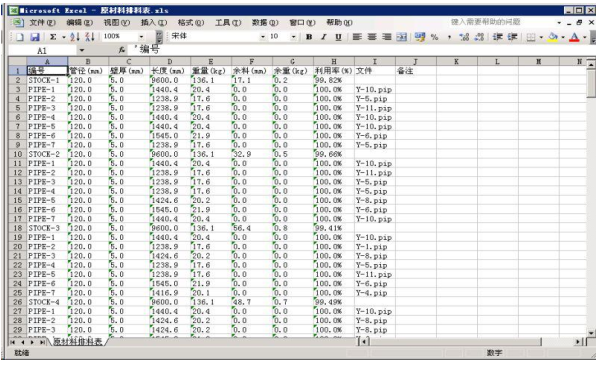Center align text in cell
The image size is (598, 365).
pyautogui.click(x=372, y=37)
